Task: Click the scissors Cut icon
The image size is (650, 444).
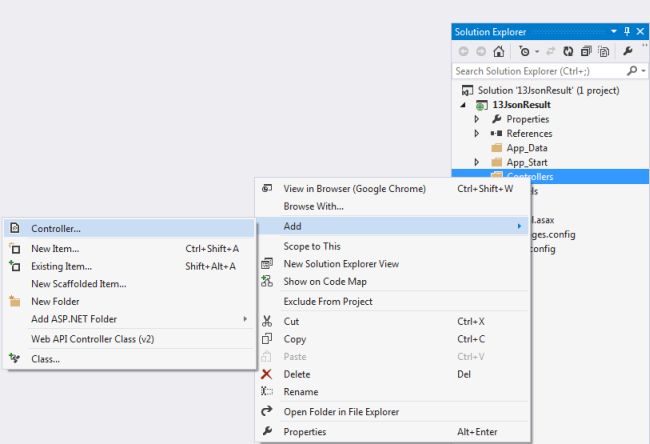Action: click(x=267, y=321)
